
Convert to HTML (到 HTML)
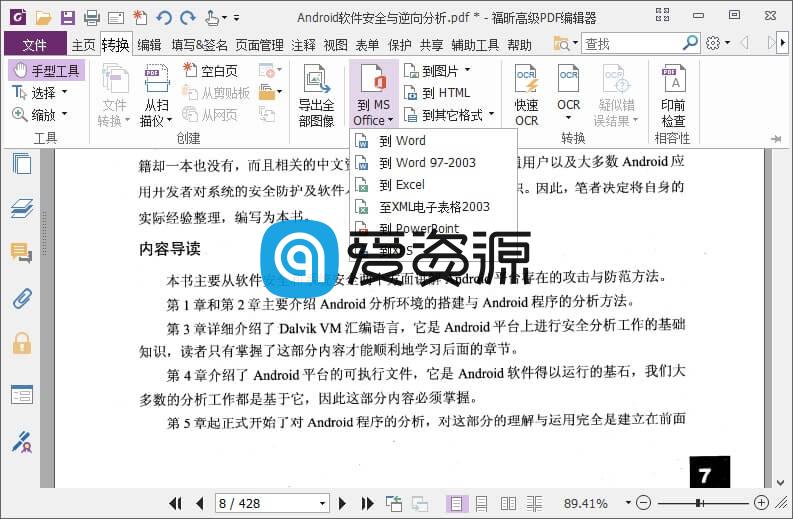click(x=437, y=93)
